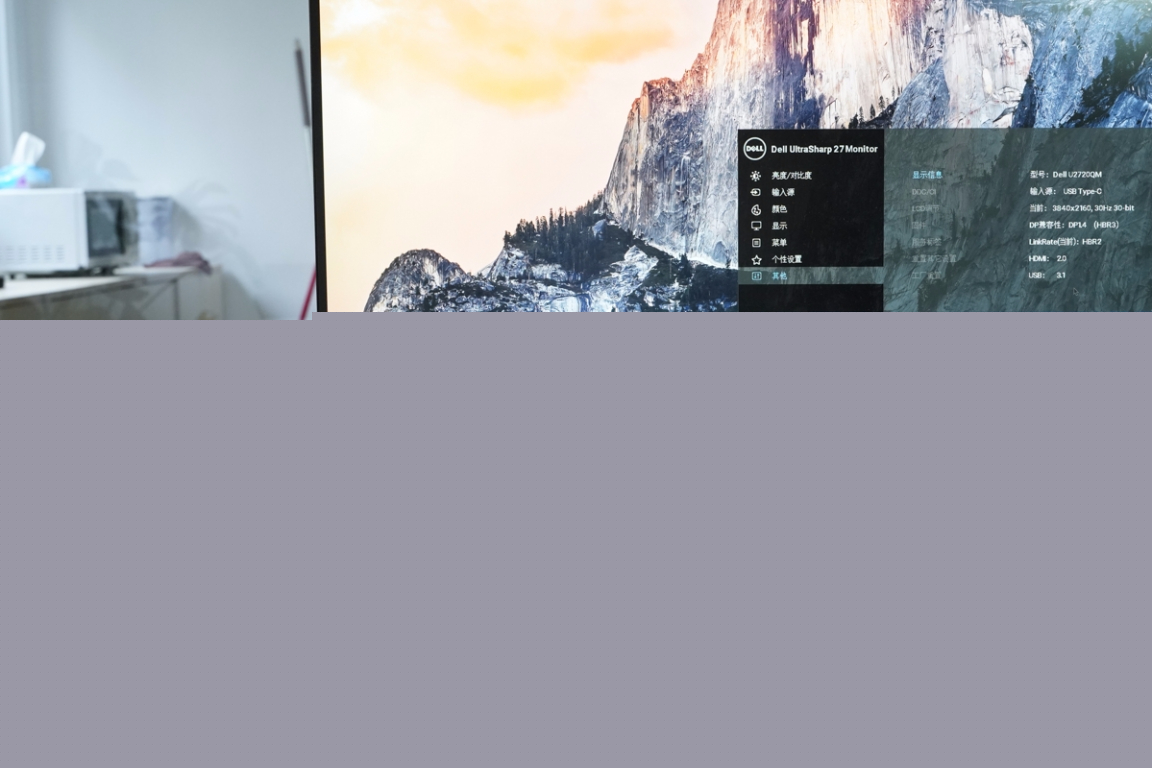Click the 输入源 USB Type-C info line
The width and height of the screenshot is (1152, 768).
point(1065,192)
